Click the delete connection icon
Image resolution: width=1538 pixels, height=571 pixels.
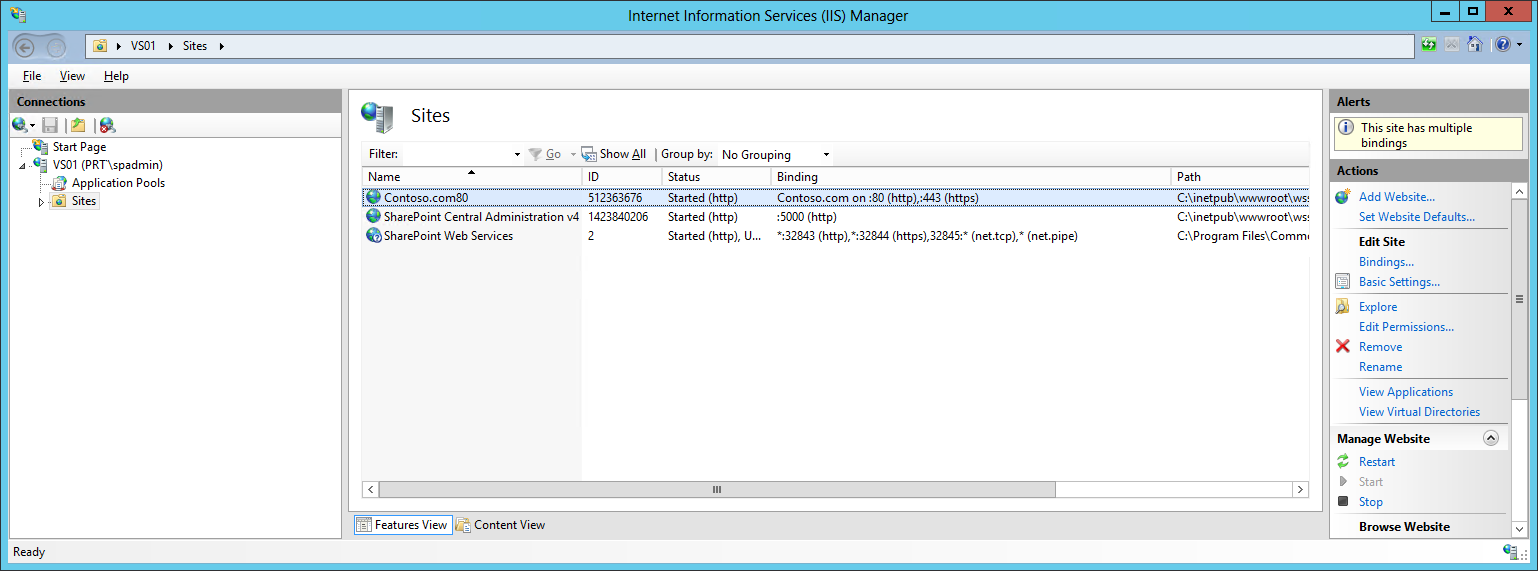click(x=107, y=125)
